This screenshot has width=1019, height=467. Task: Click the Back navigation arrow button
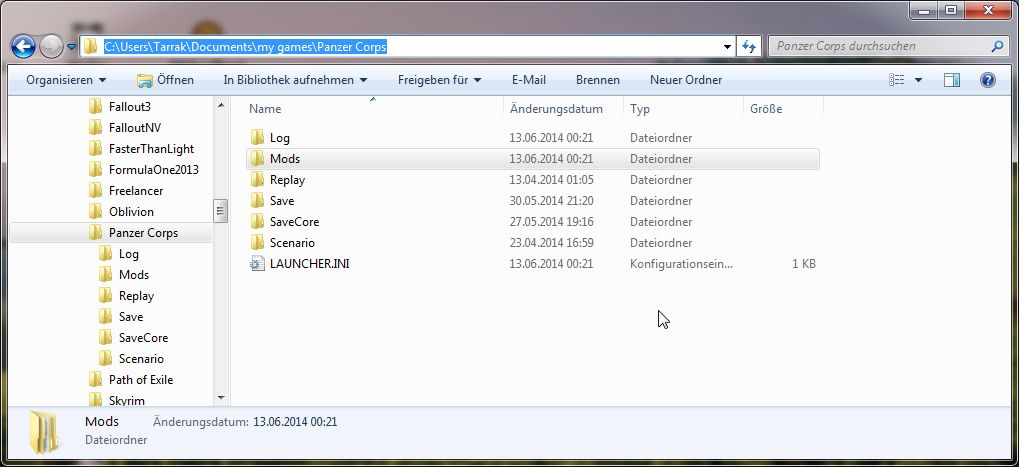pyautogui.click(x=23, y=46)
